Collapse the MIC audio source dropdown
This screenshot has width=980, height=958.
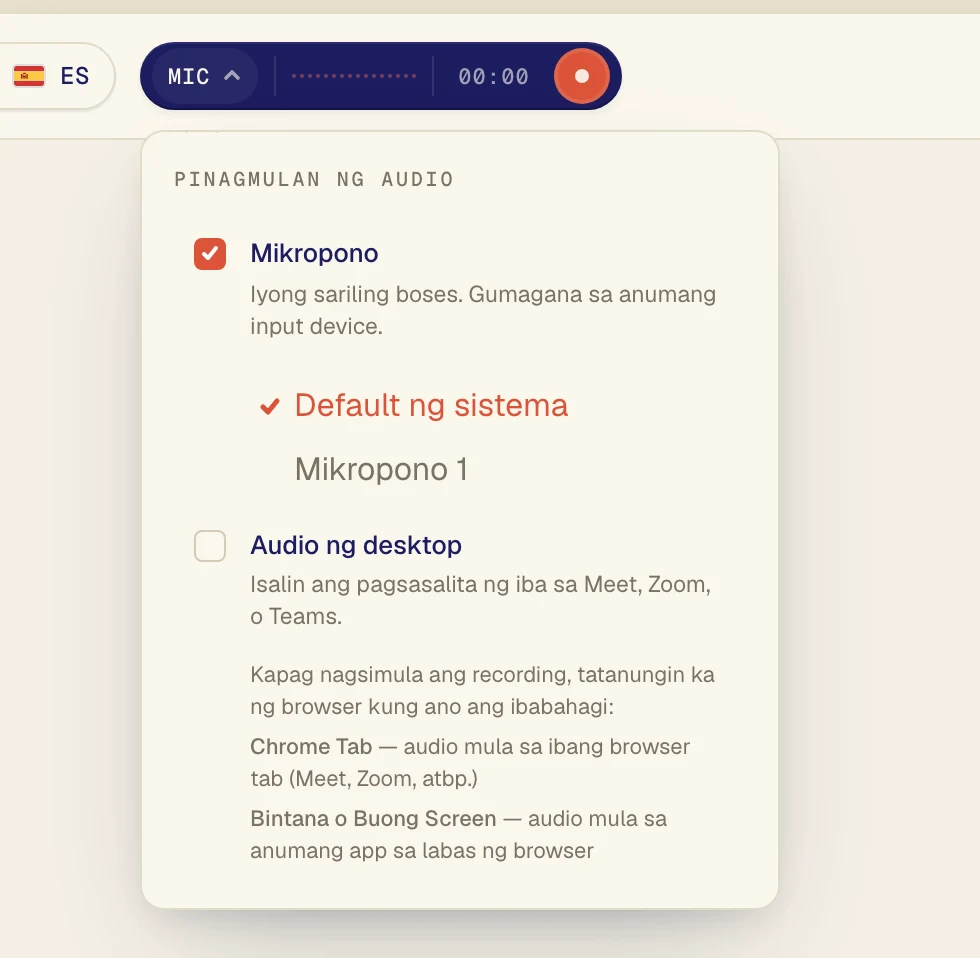(204, 76)
